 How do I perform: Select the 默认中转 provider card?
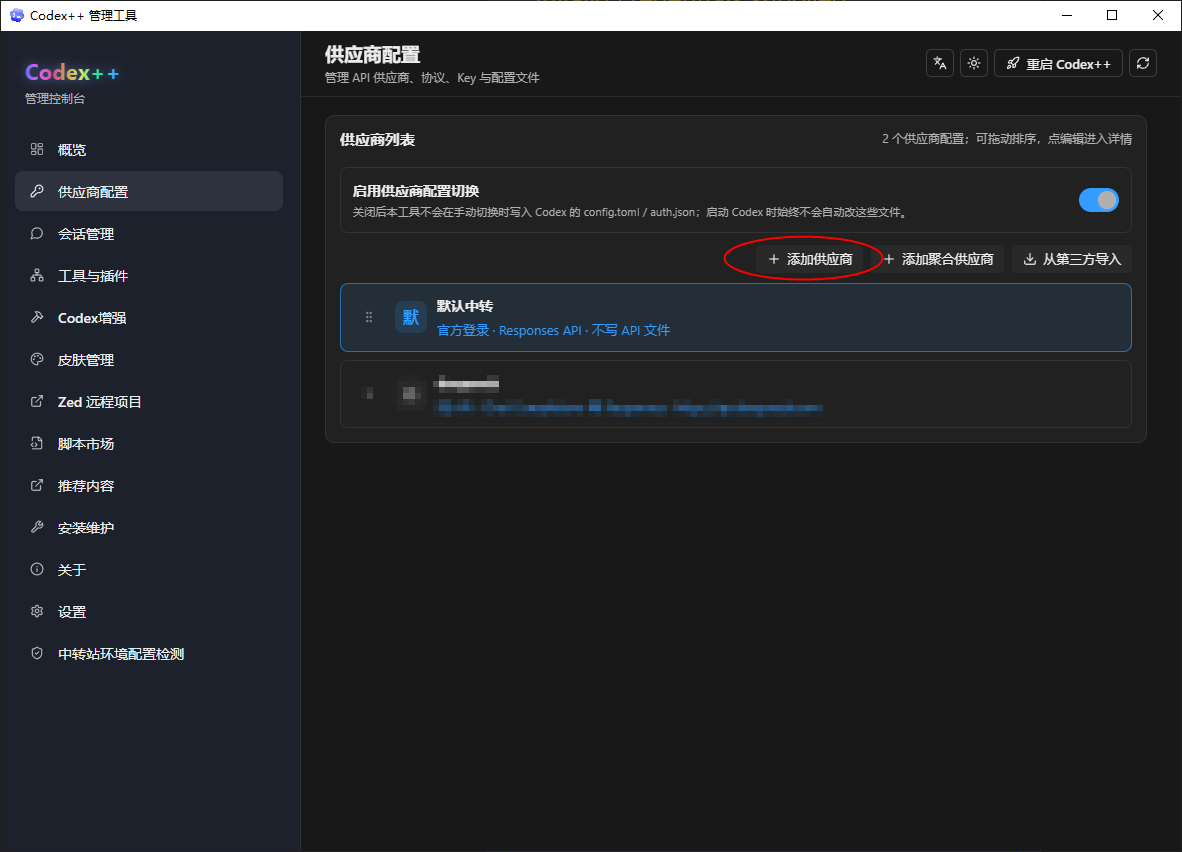pyautogui.click(x=736, y=317)
